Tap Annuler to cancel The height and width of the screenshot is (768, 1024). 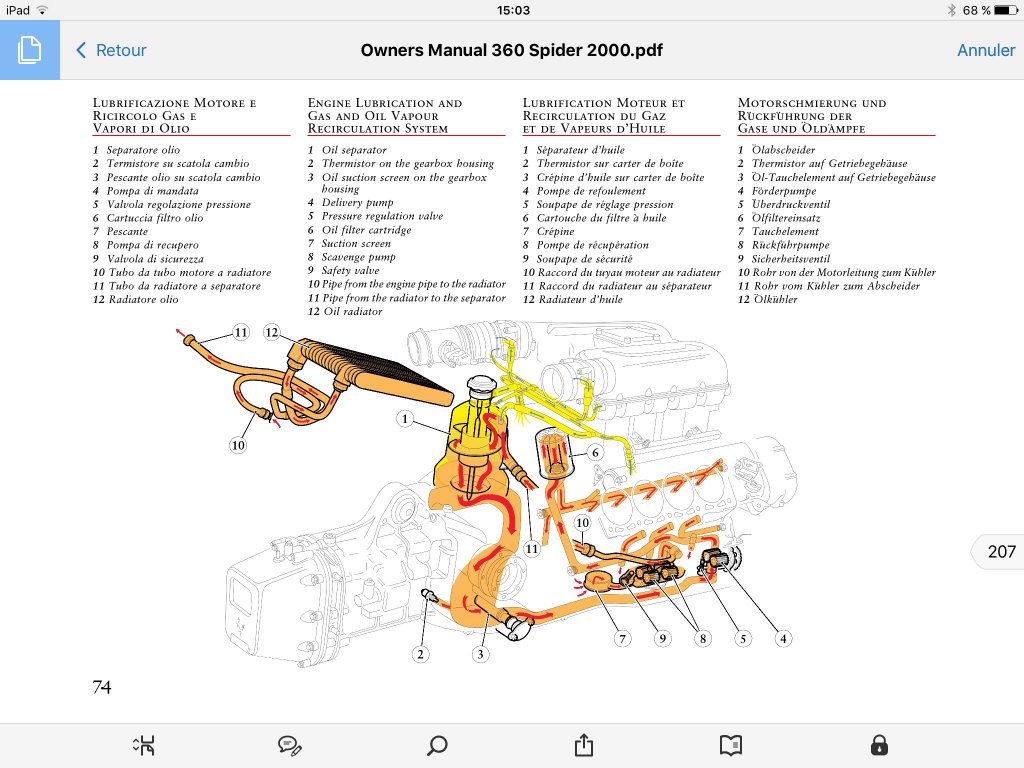(986, 50)
